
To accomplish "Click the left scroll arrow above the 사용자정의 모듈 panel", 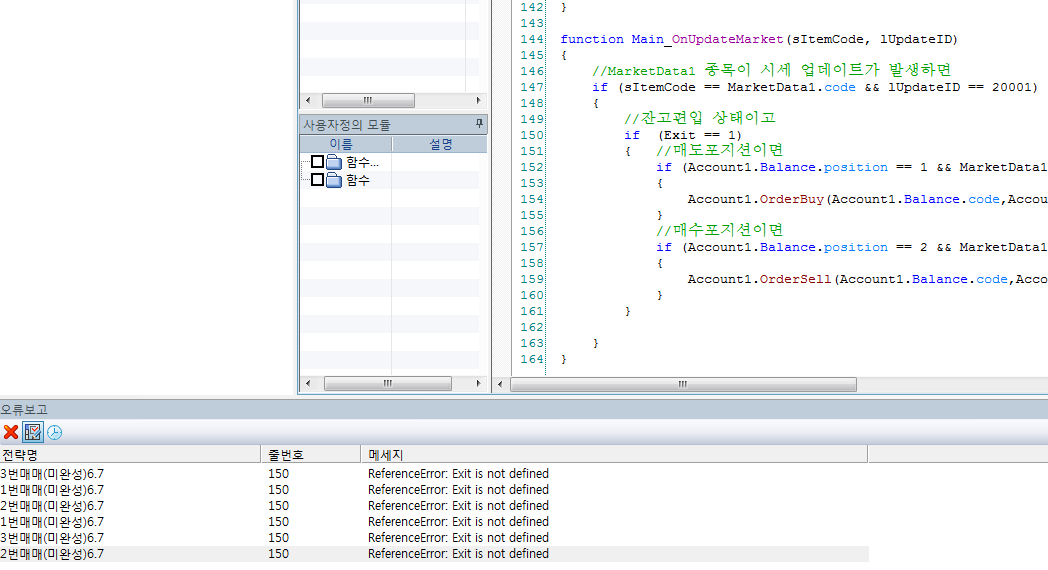I will [307, 100].
